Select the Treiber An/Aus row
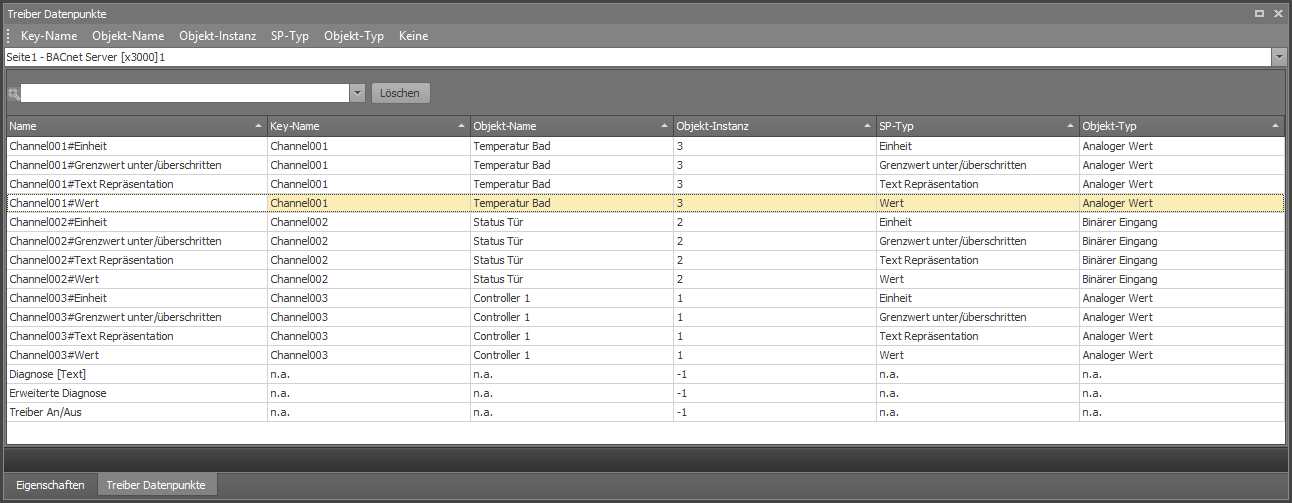1292x503 pixels. pyautogui.click(x=645, y=412)
